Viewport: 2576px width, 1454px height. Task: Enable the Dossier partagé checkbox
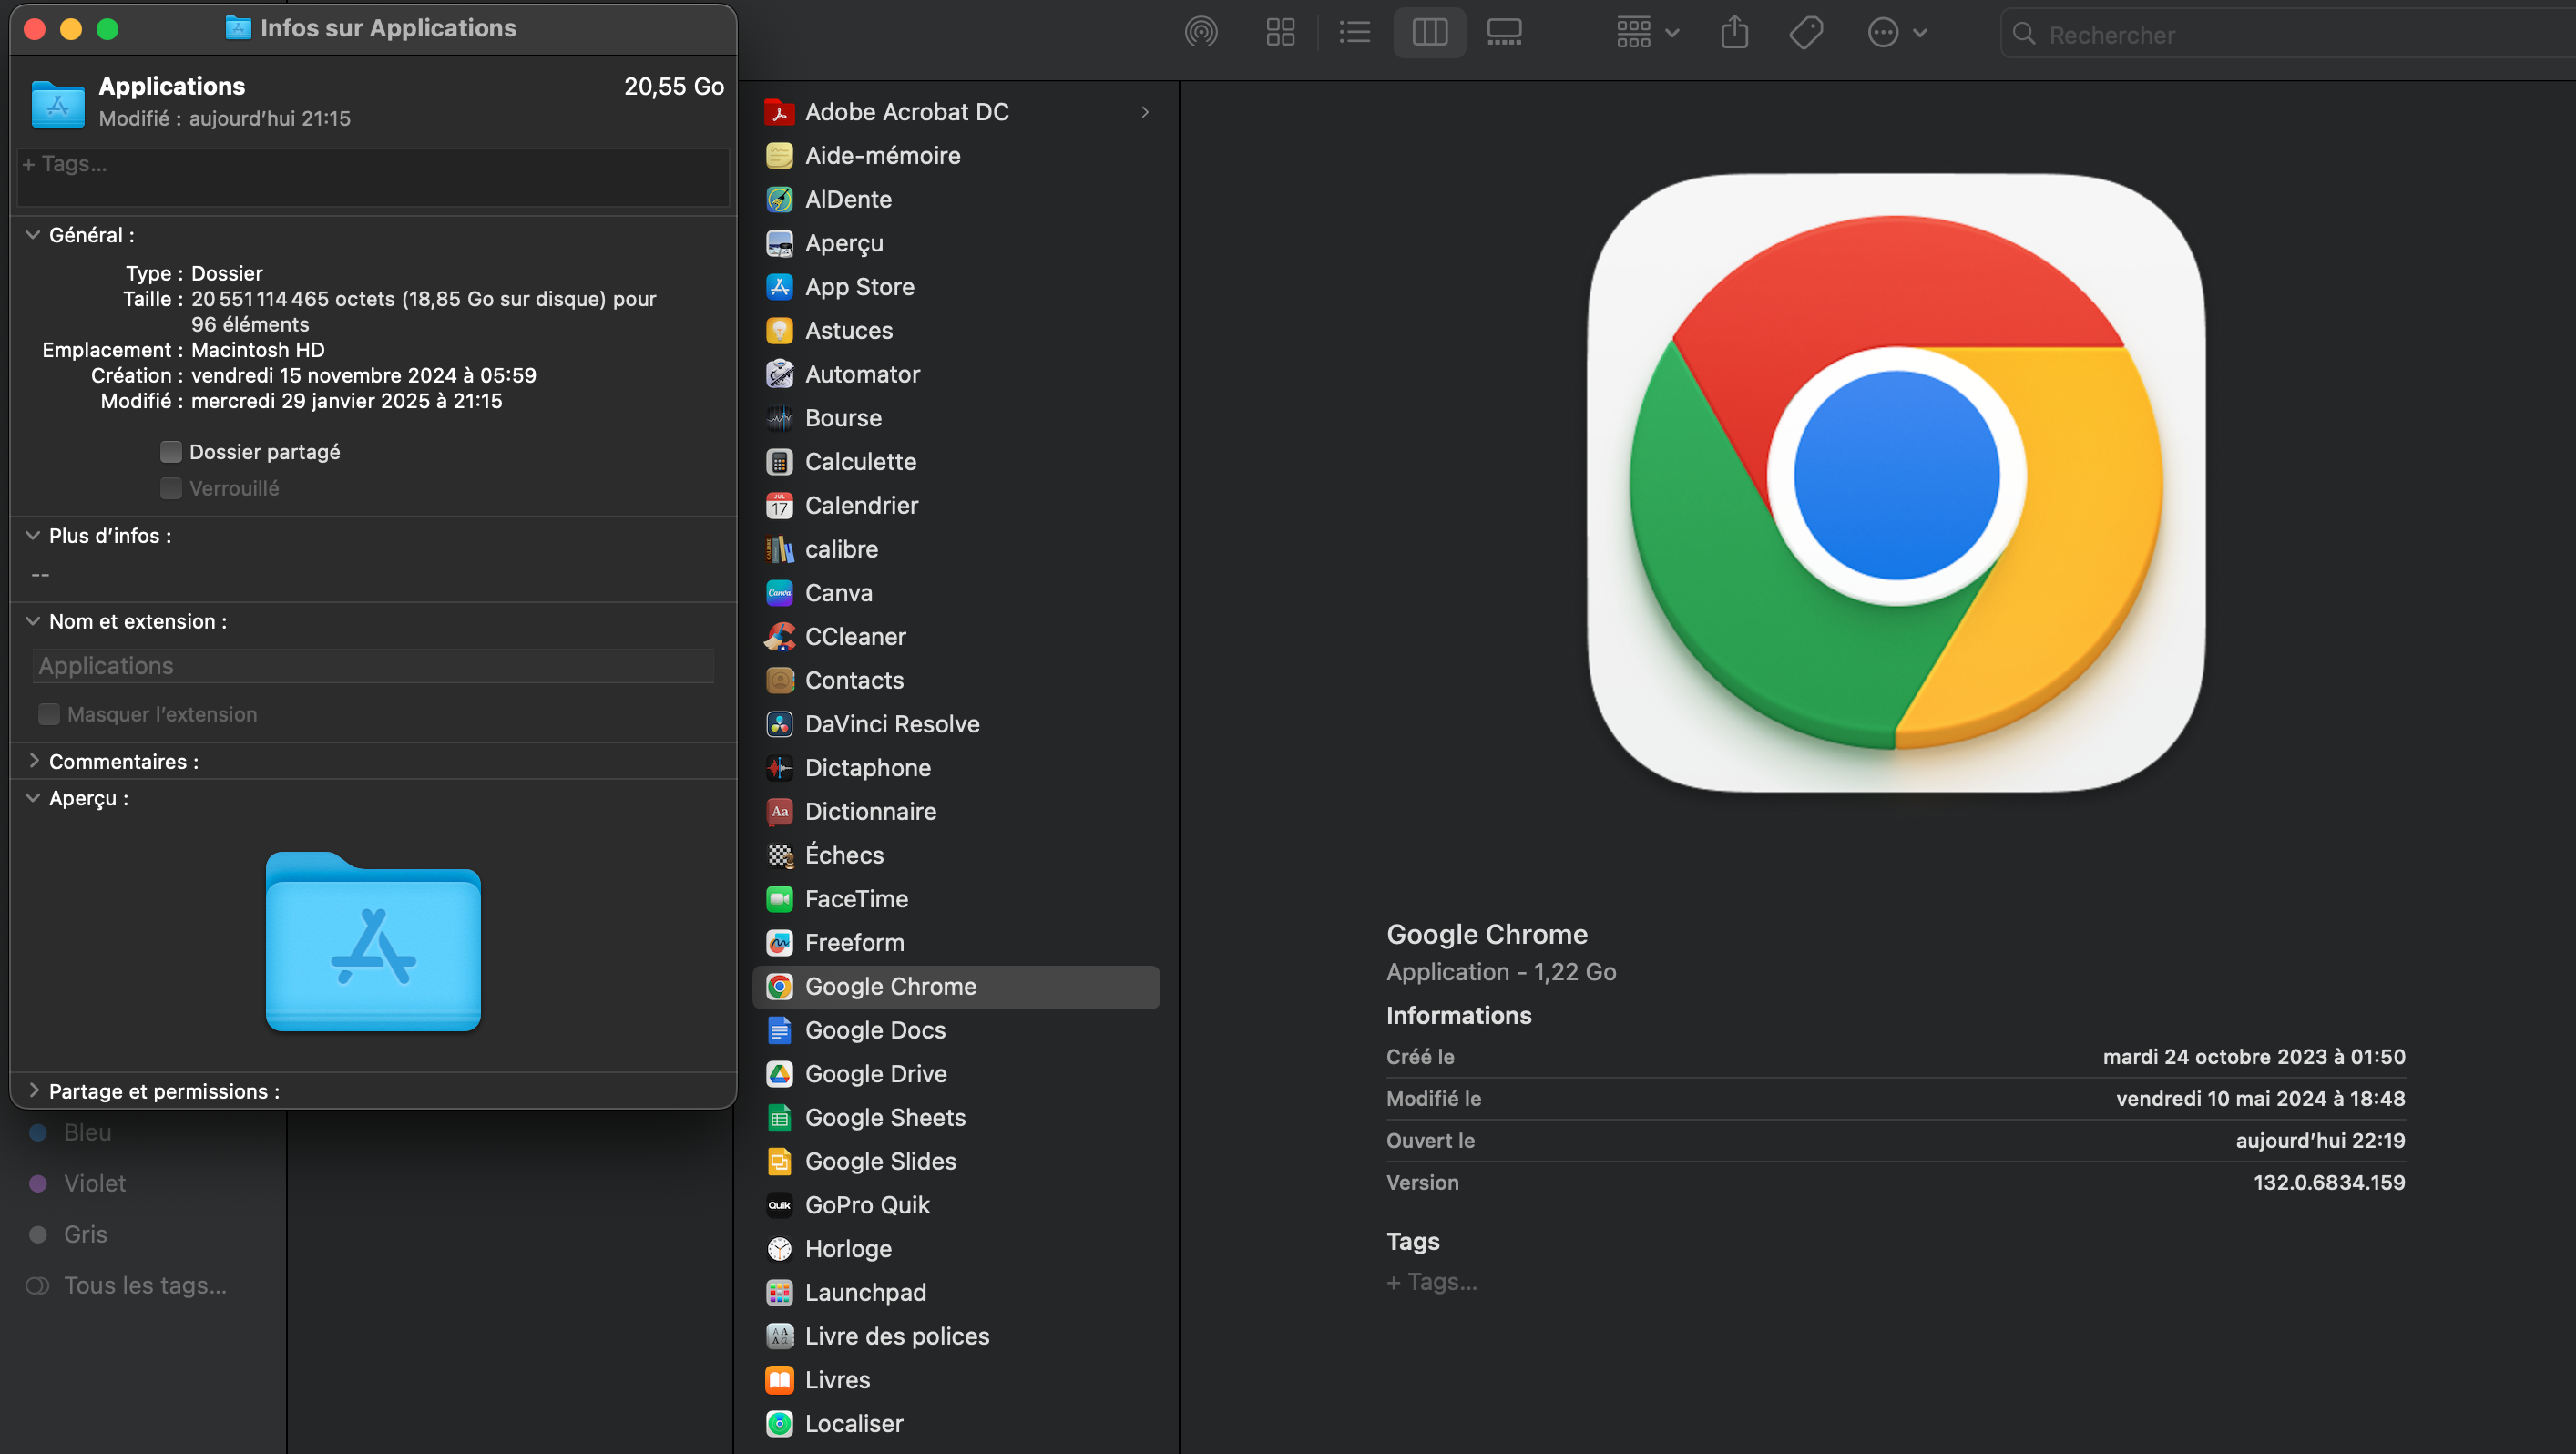171,452
